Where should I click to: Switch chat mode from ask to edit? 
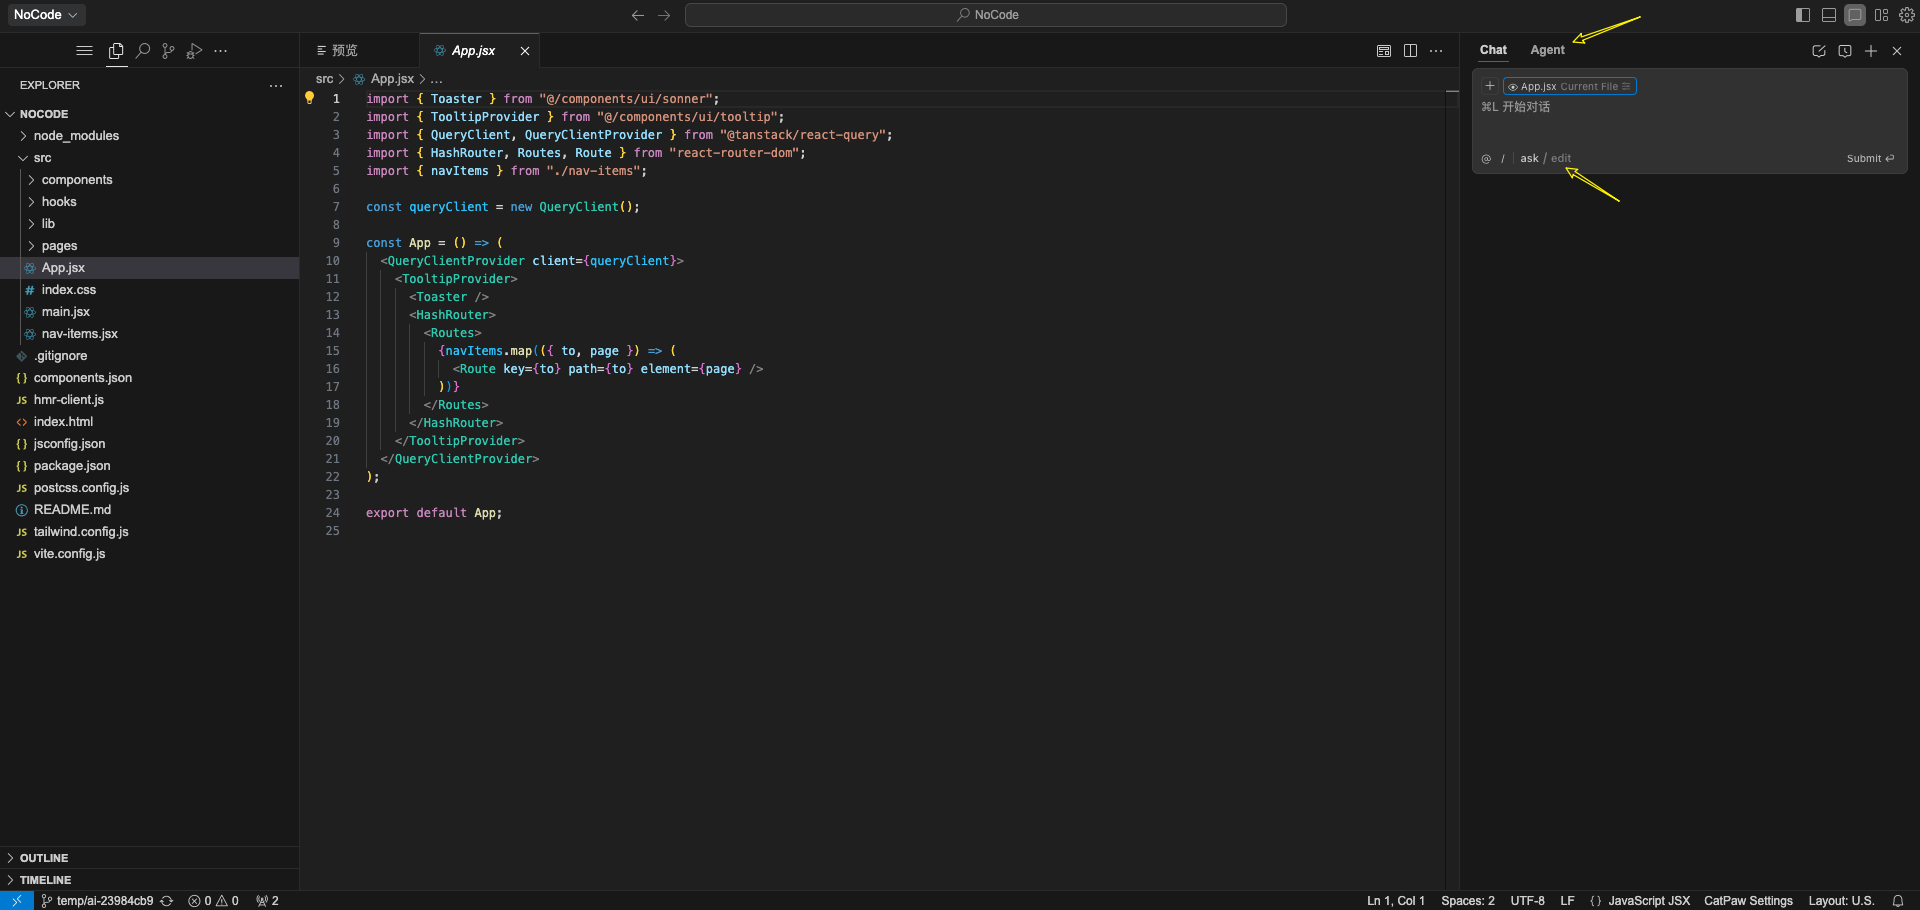(x=1560, y=158)
